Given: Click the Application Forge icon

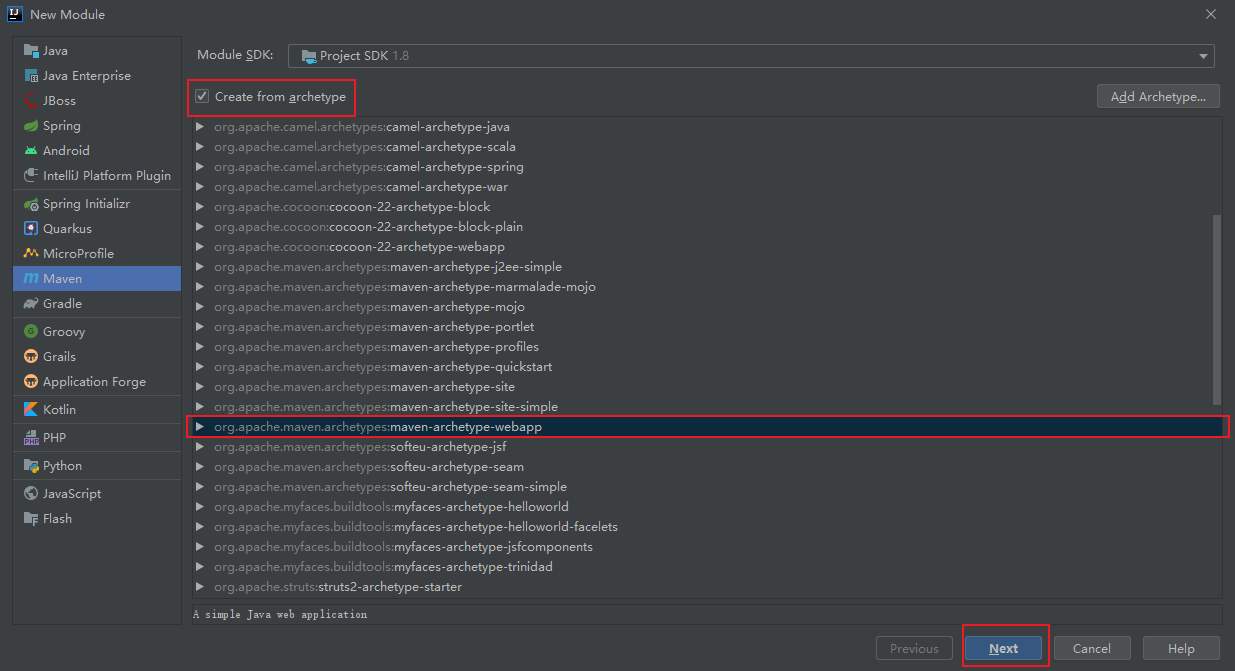Looking at the screenshot, I should (31, 381).
